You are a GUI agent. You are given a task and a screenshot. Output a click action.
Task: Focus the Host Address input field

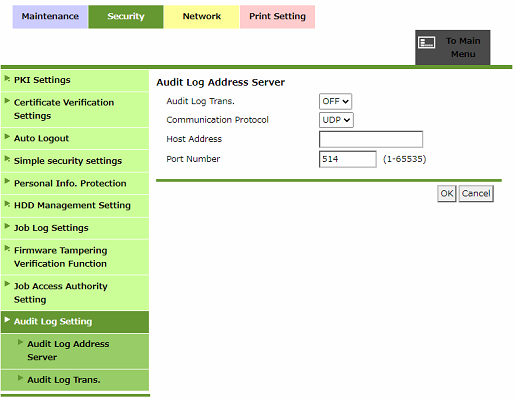pos(371,139)
